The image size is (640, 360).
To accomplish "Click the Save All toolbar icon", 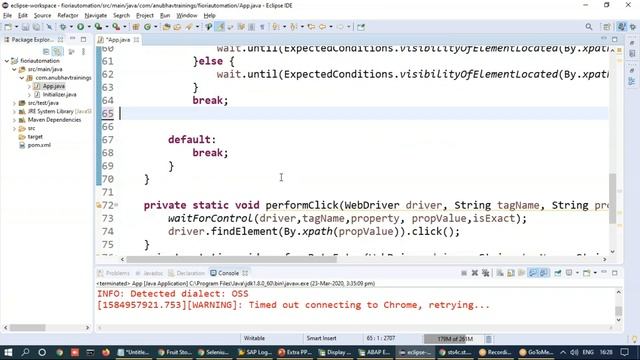I will click(x=36, y=27).
